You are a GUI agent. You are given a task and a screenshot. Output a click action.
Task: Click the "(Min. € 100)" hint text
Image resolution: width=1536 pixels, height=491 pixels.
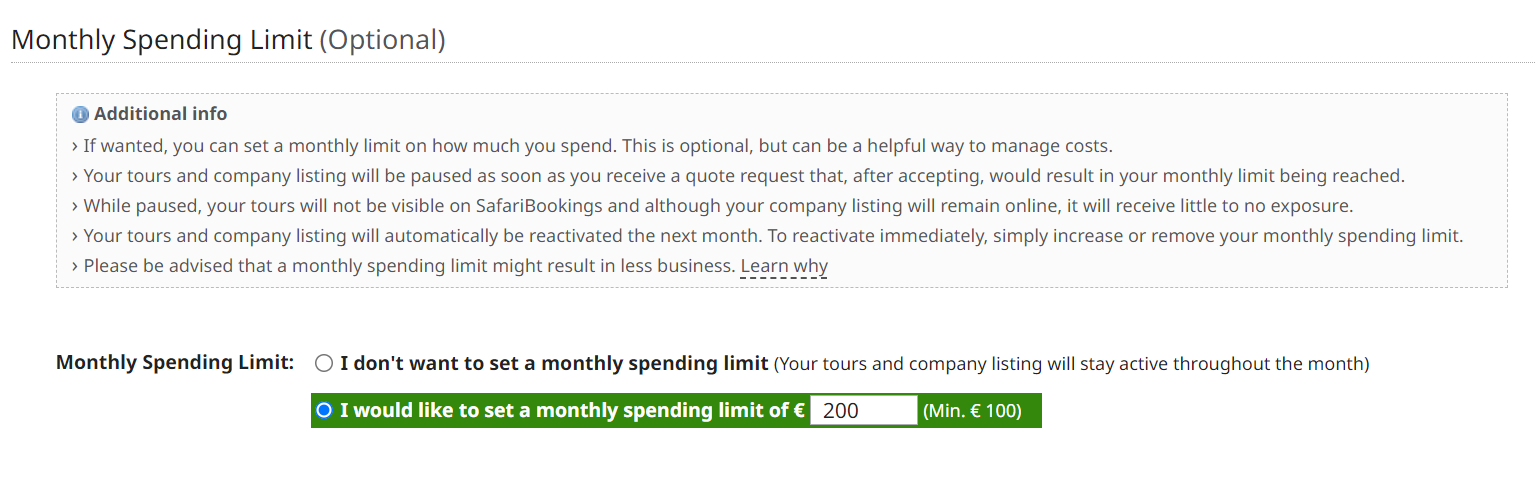[972, 411]
